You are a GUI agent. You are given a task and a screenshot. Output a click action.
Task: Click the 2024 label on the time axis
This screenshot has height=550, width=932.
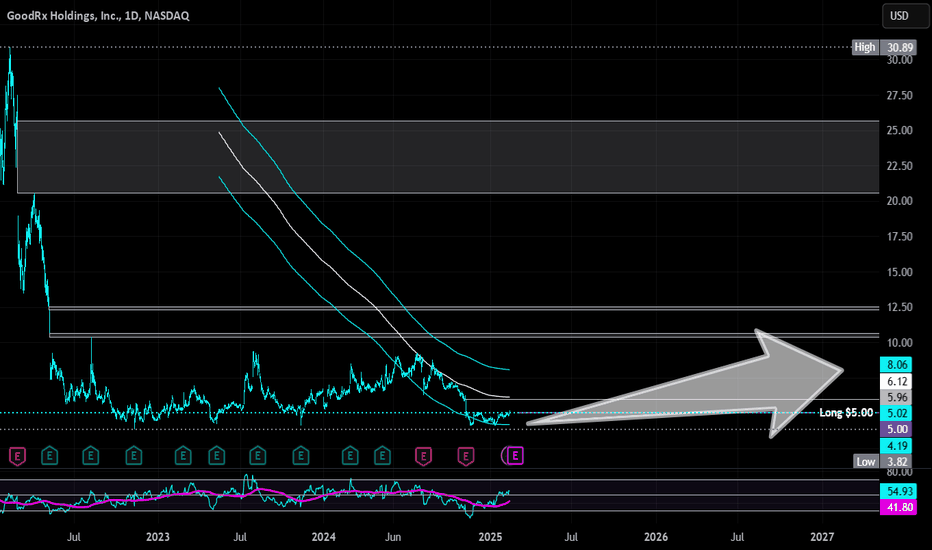(323, 537)
